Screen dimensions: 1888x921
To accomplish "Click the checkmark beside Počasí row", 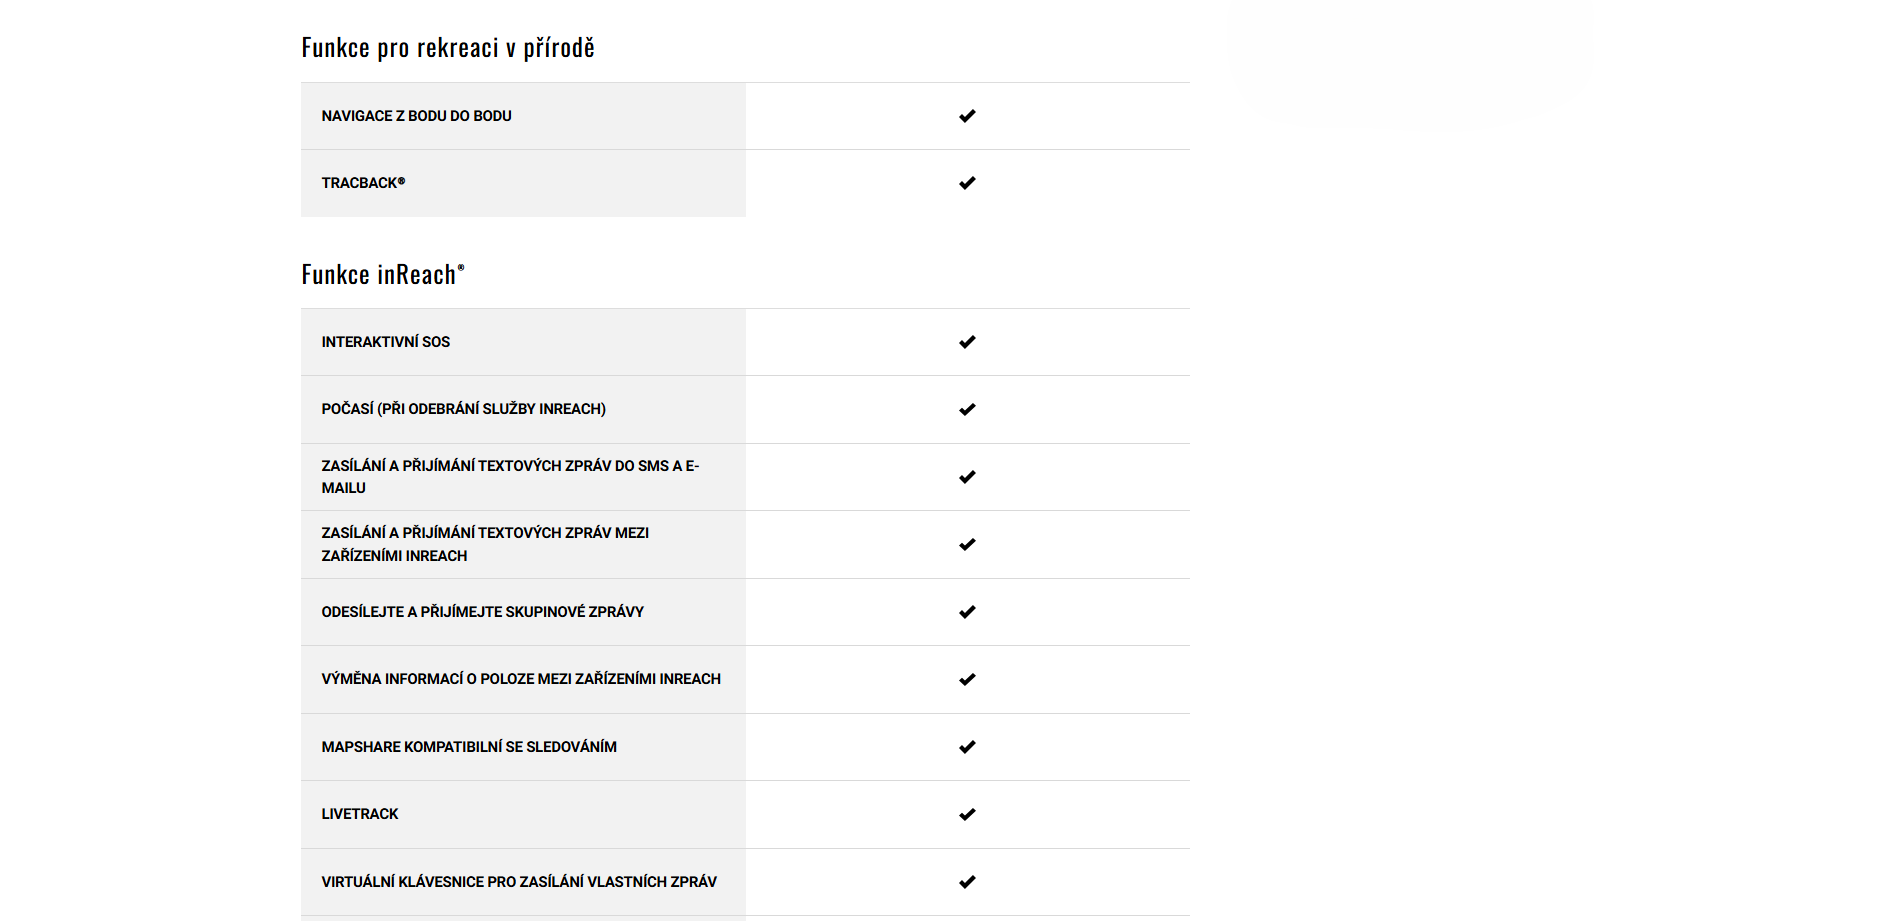I will click(967, 409).
